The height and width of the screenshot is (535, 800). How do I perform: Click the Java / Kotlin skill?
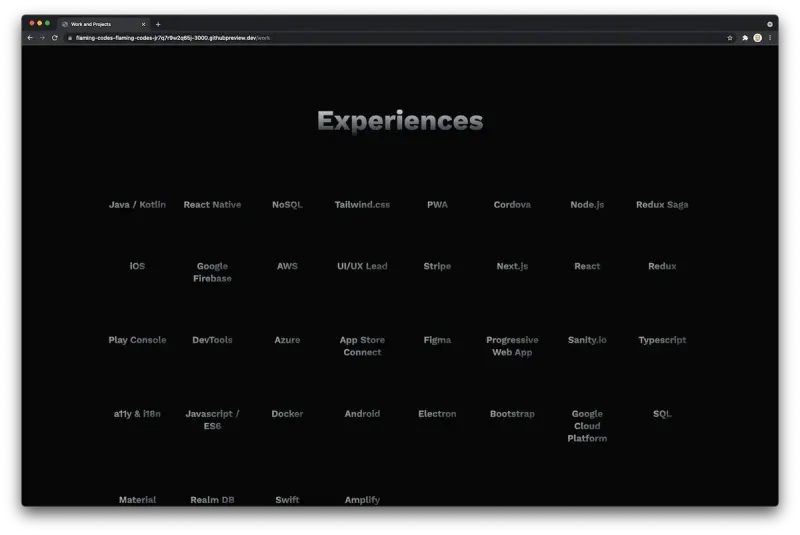(137, 205)
